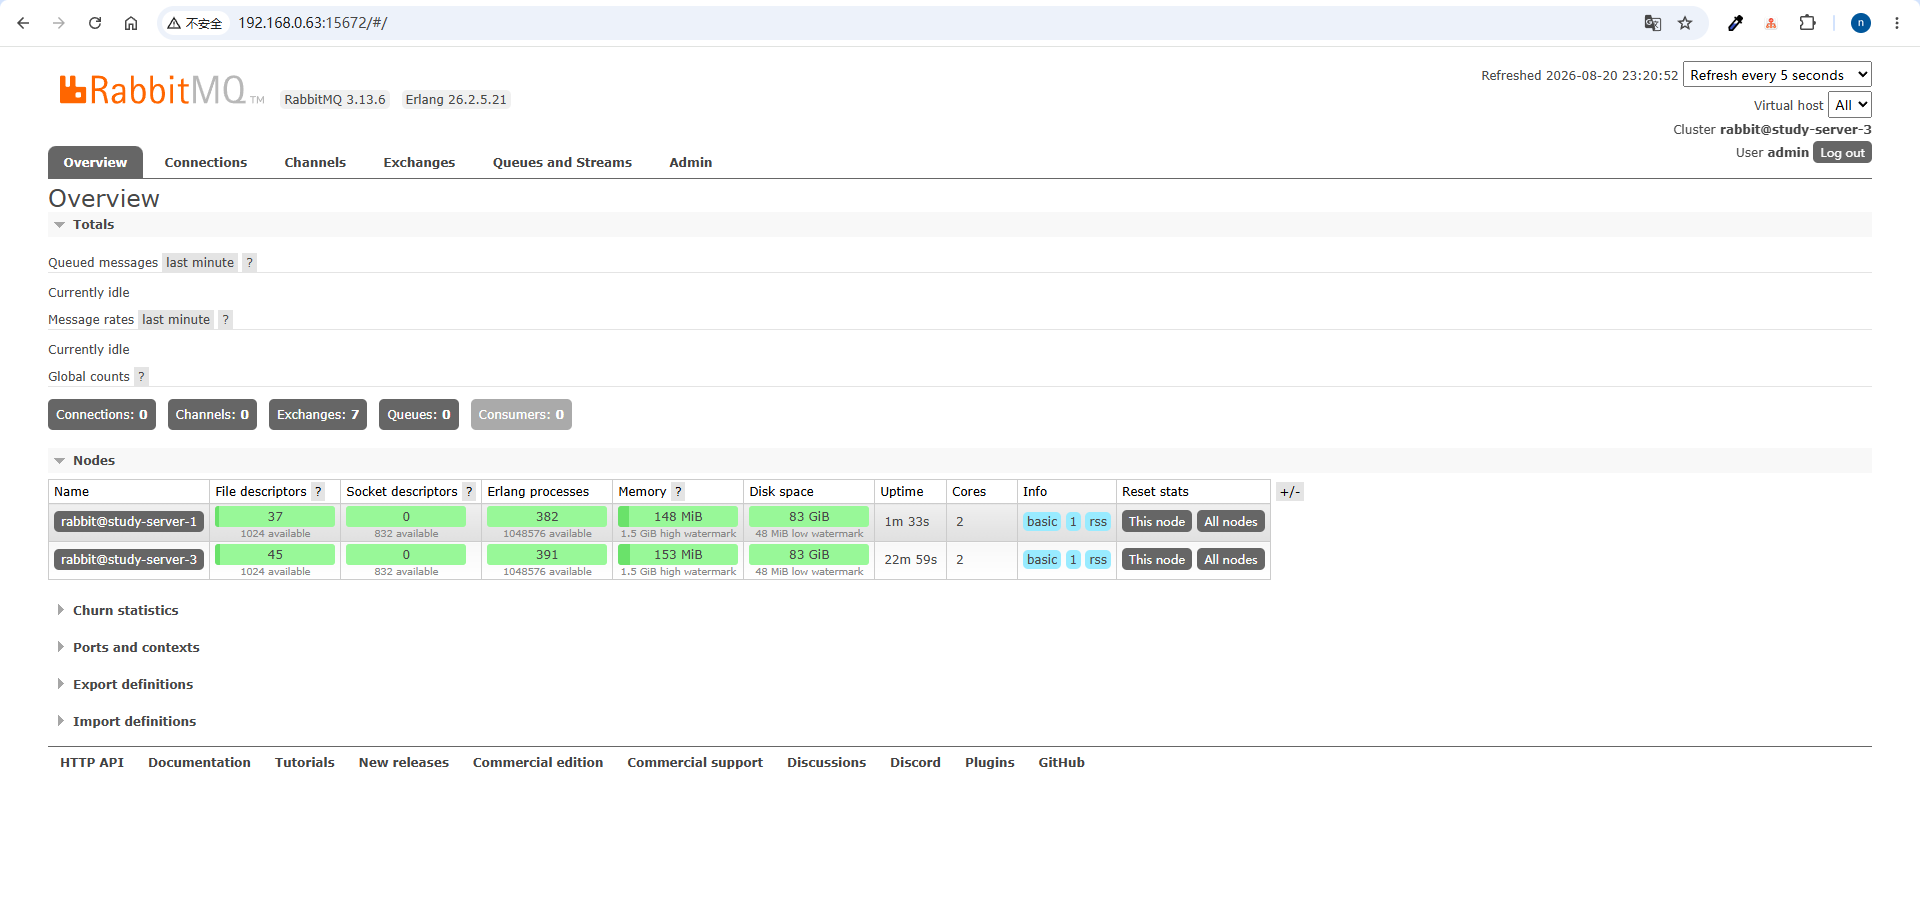Viewport: 1920px width, 902px height.
Task: Open the Plugins footer link
Action: tap(990, 763)
